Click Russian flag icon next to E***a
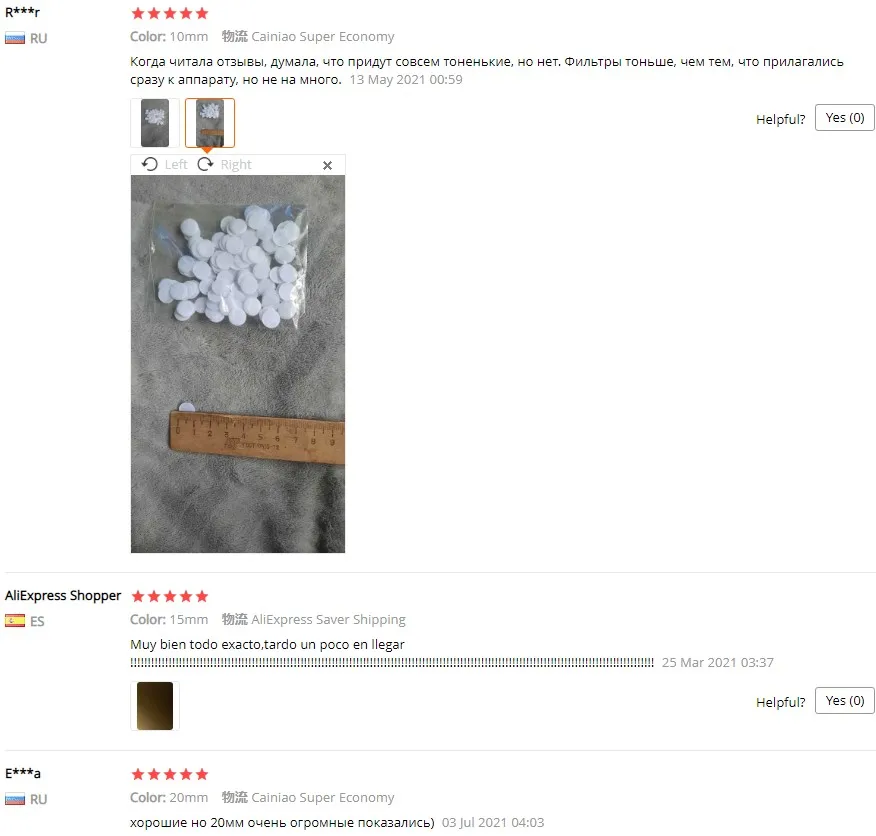876x836 pixels. [x=15, y=799]
